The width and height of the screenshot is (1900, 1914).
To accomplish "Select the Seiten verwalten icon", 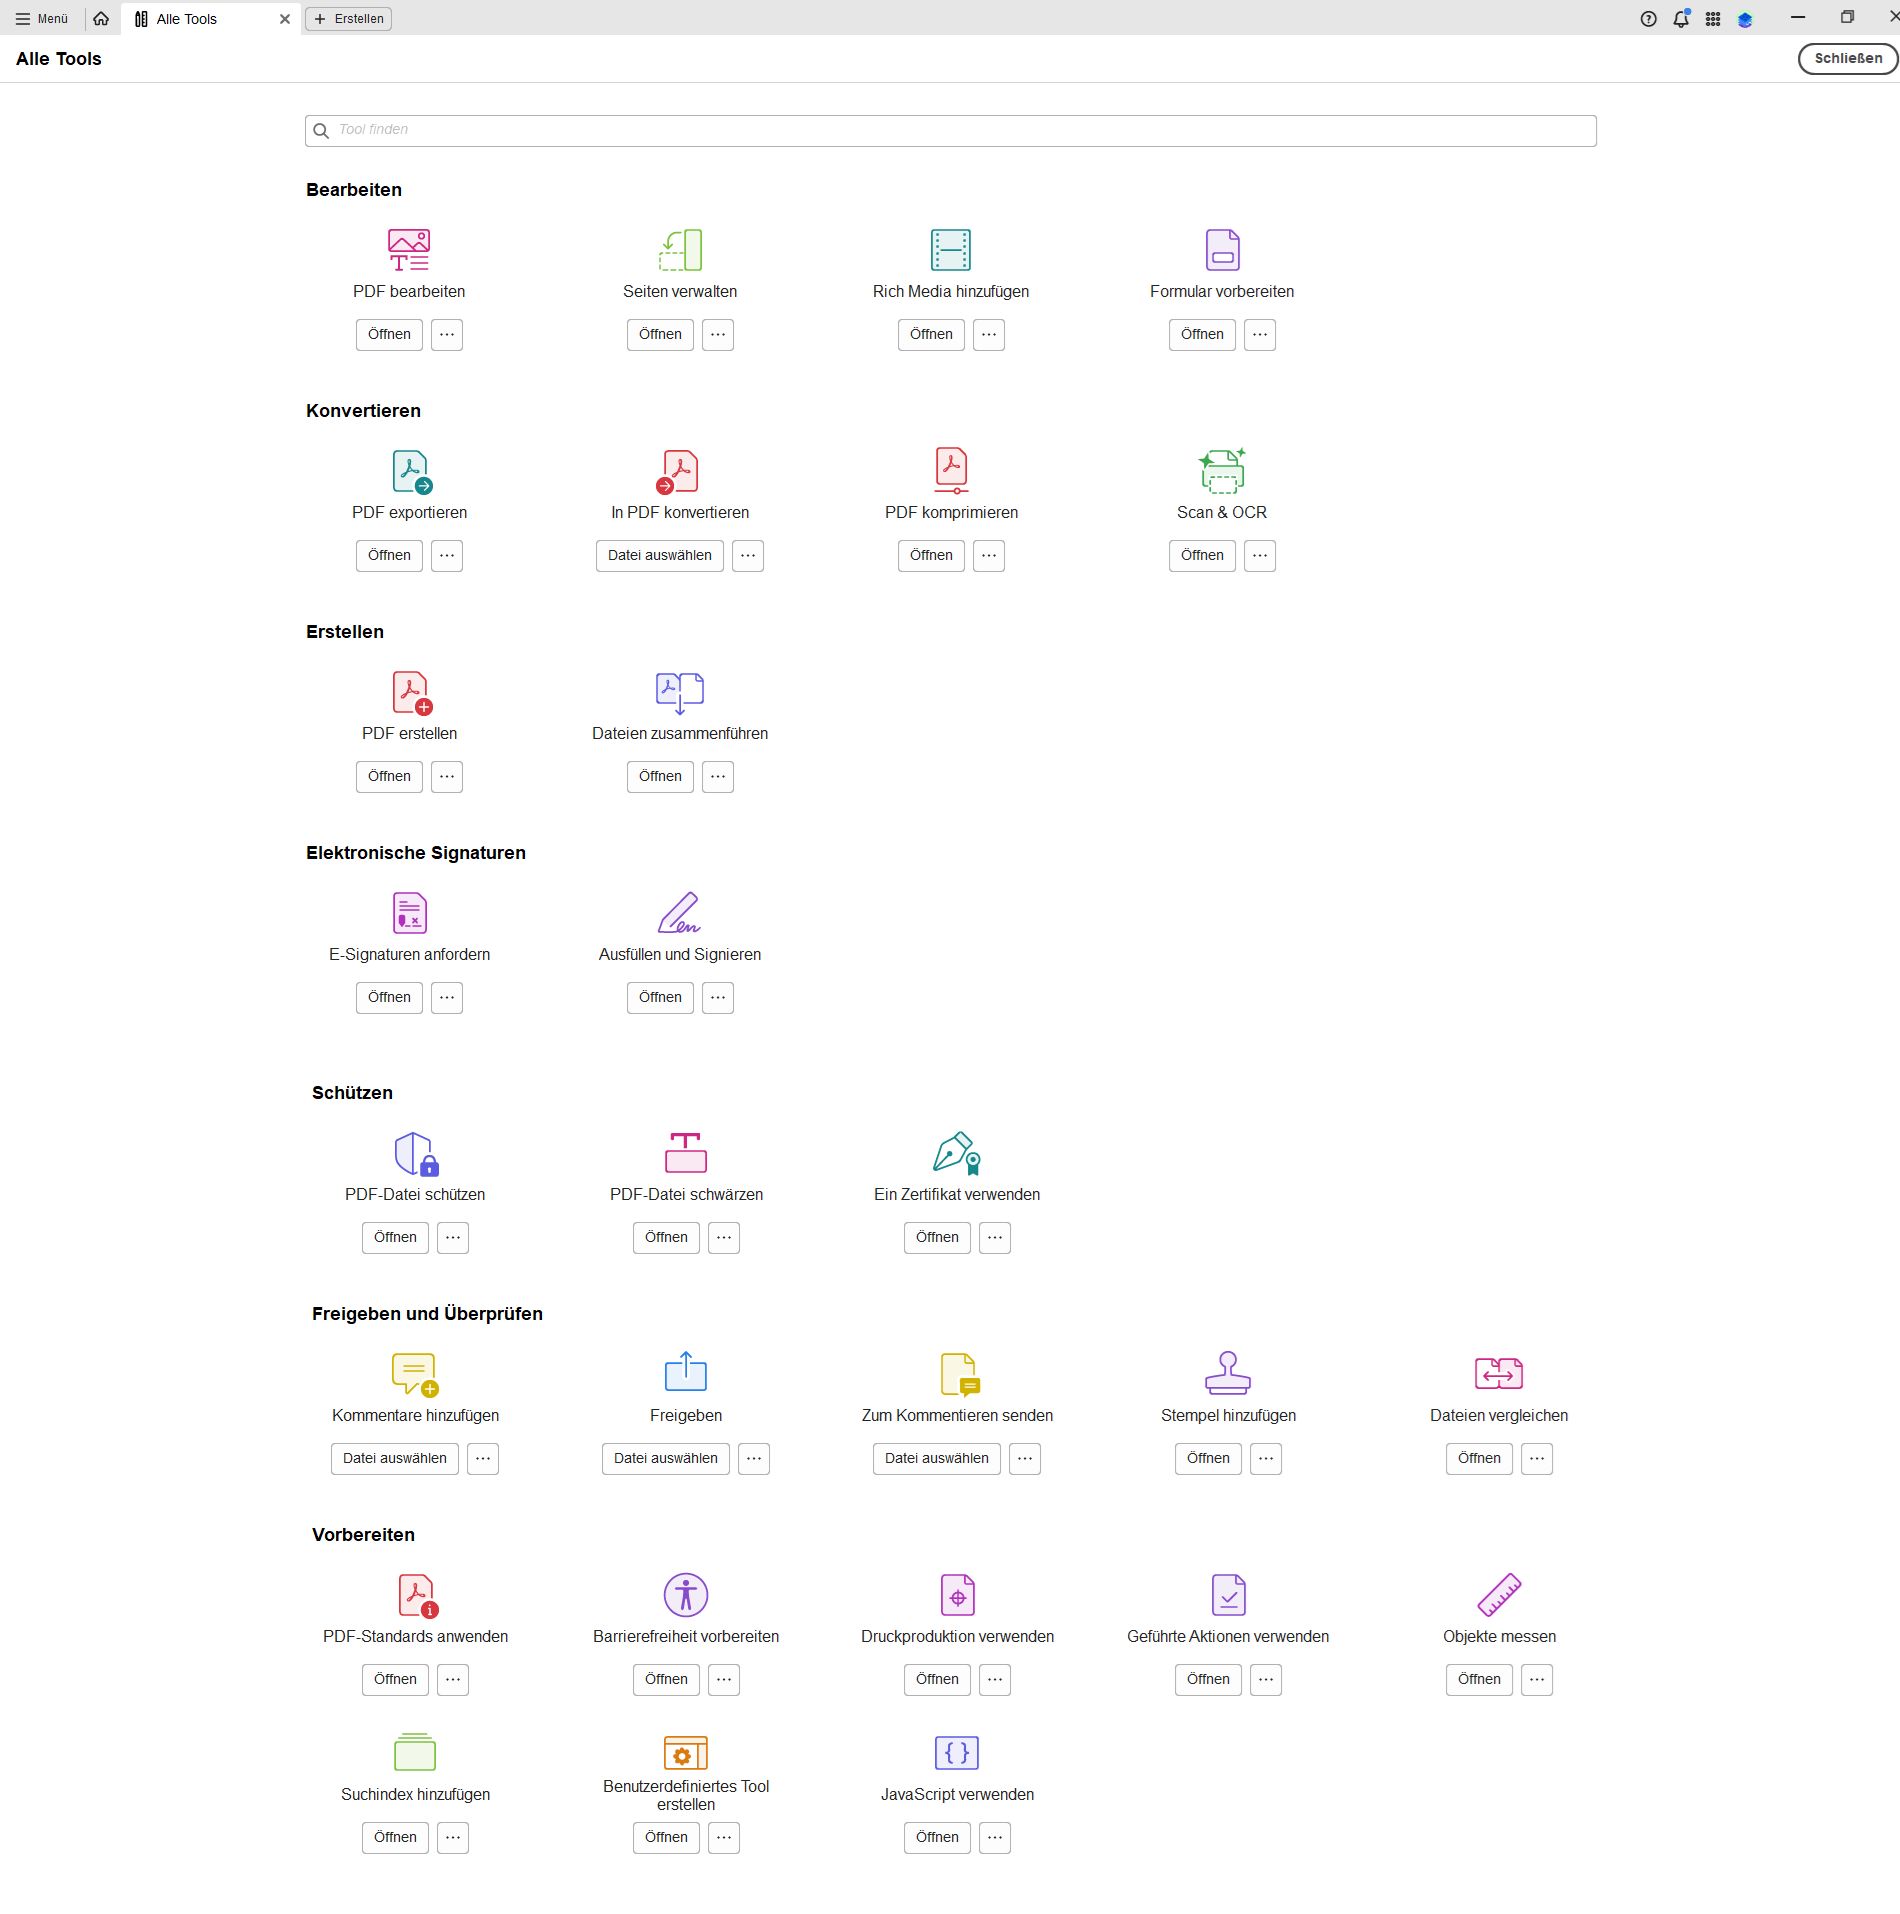I will 680,250.
